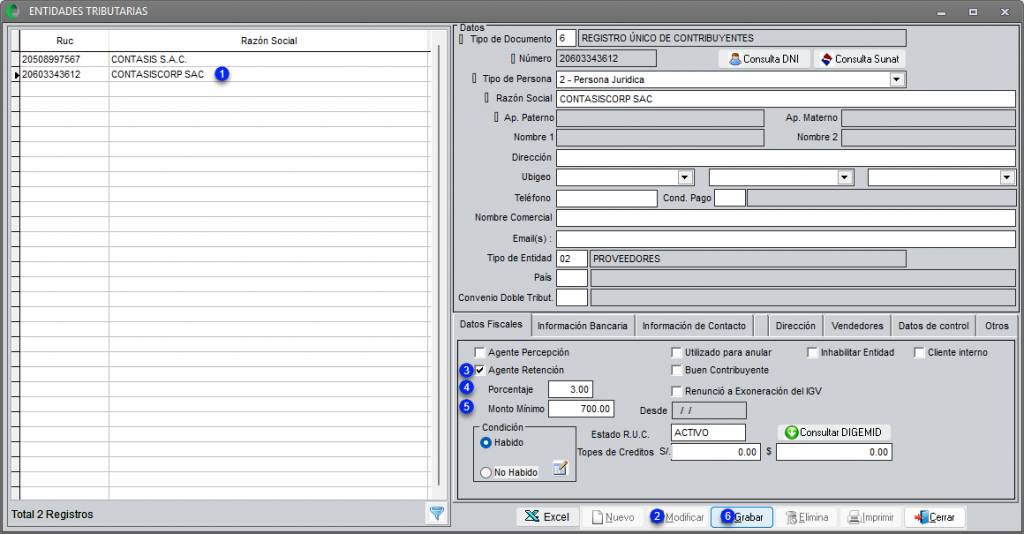Switch to the Datos Fiscales tab

point(491,324)
